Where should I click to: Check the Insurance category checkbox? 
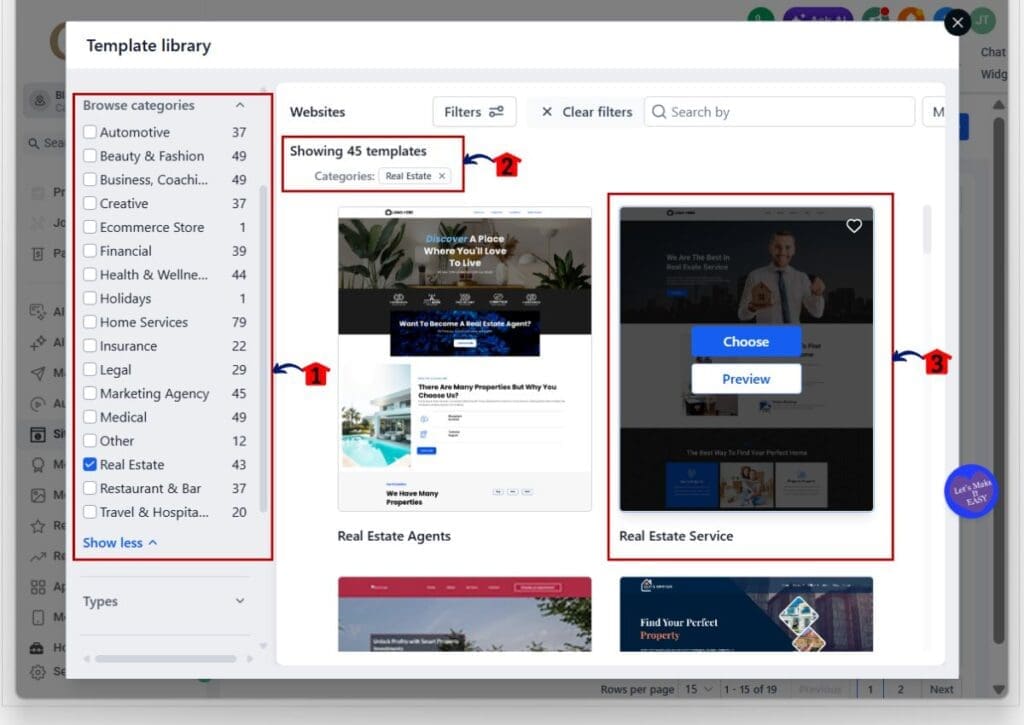pos(90,346)
